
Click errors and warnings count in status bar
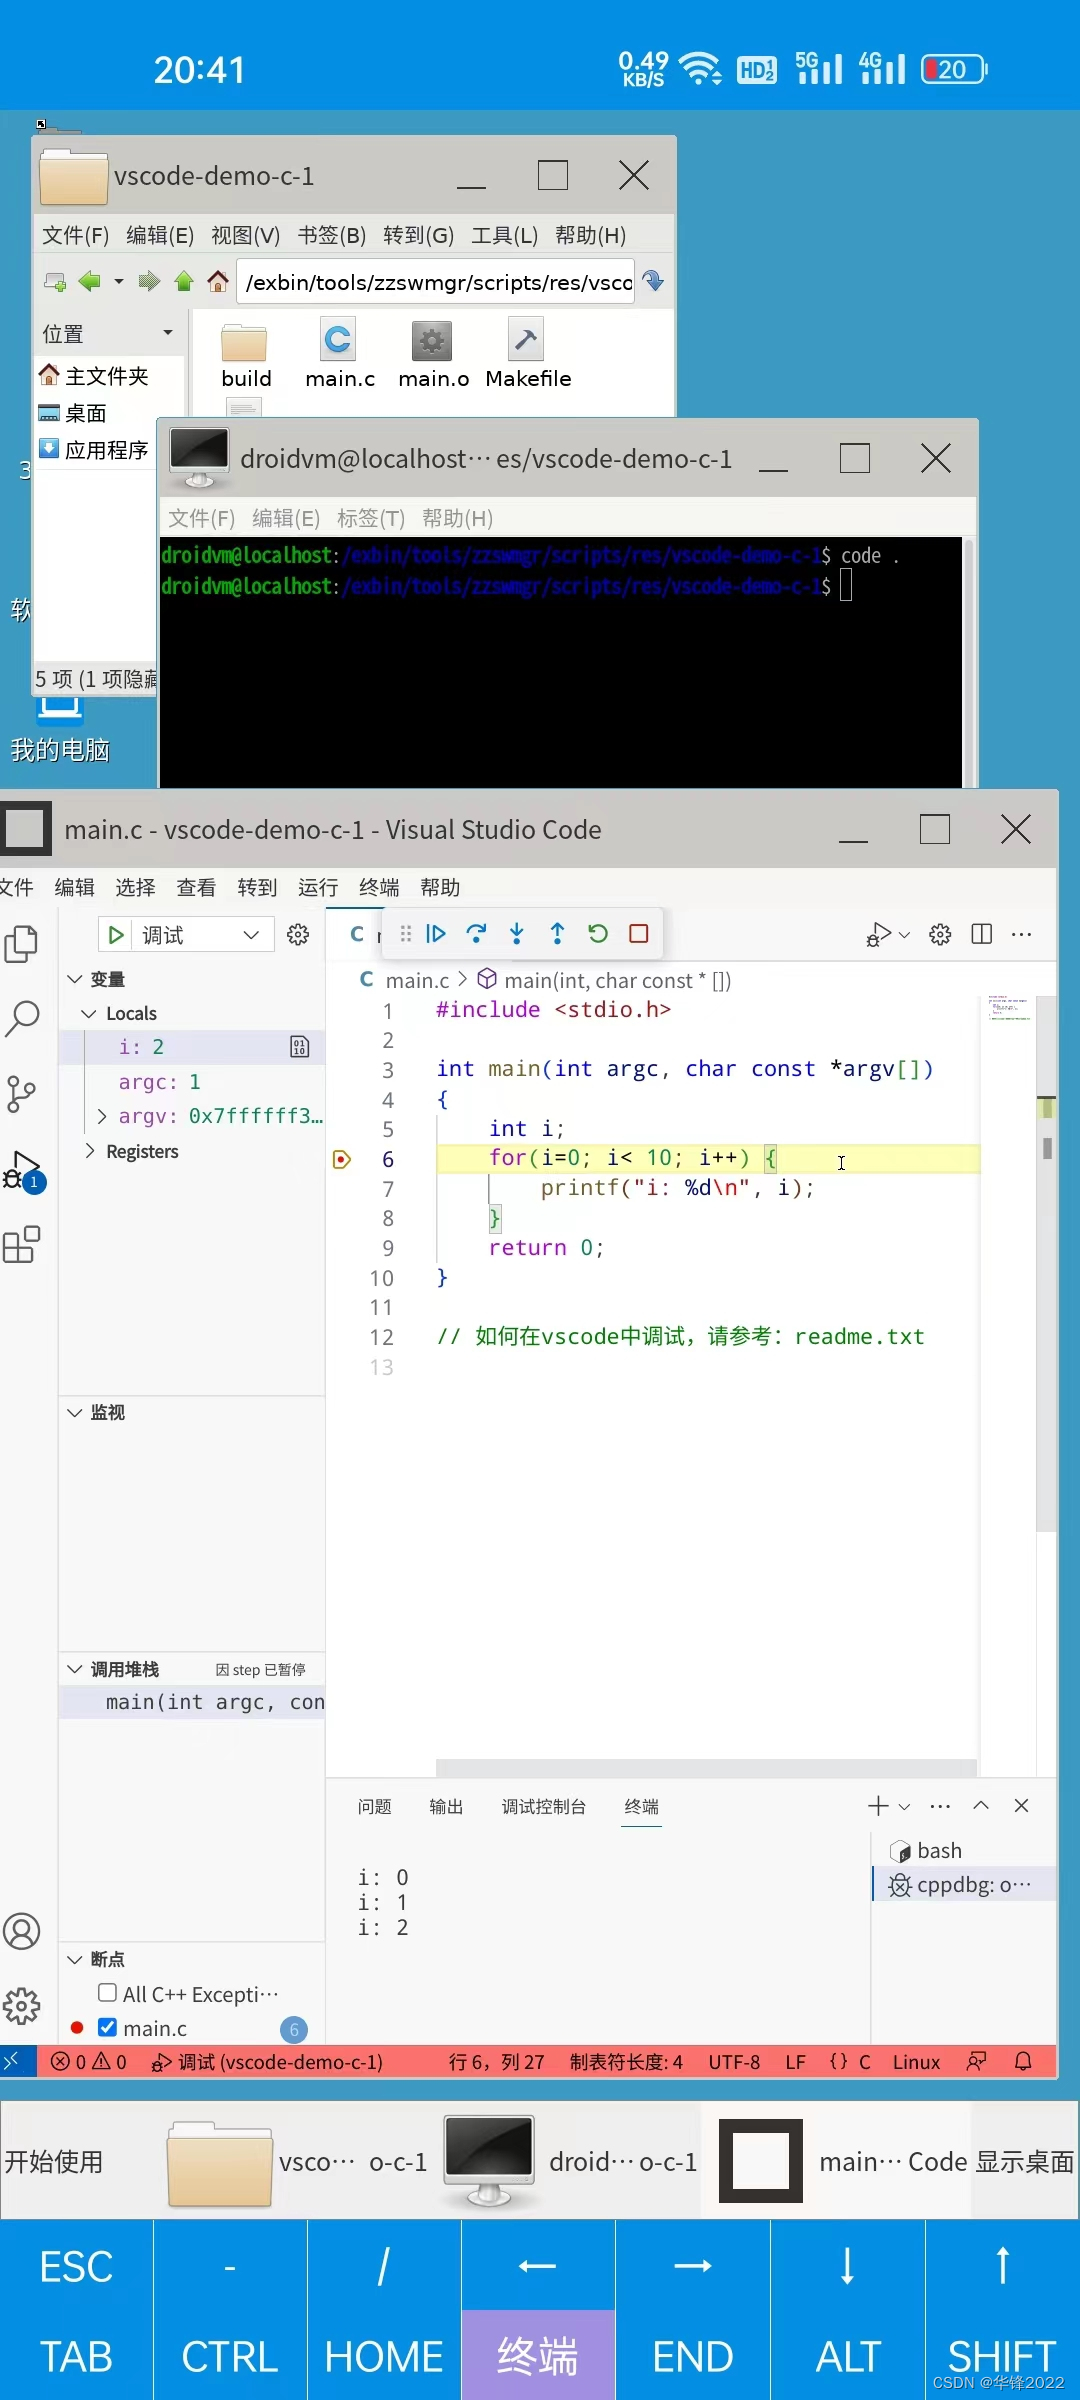click(89, 2062)
